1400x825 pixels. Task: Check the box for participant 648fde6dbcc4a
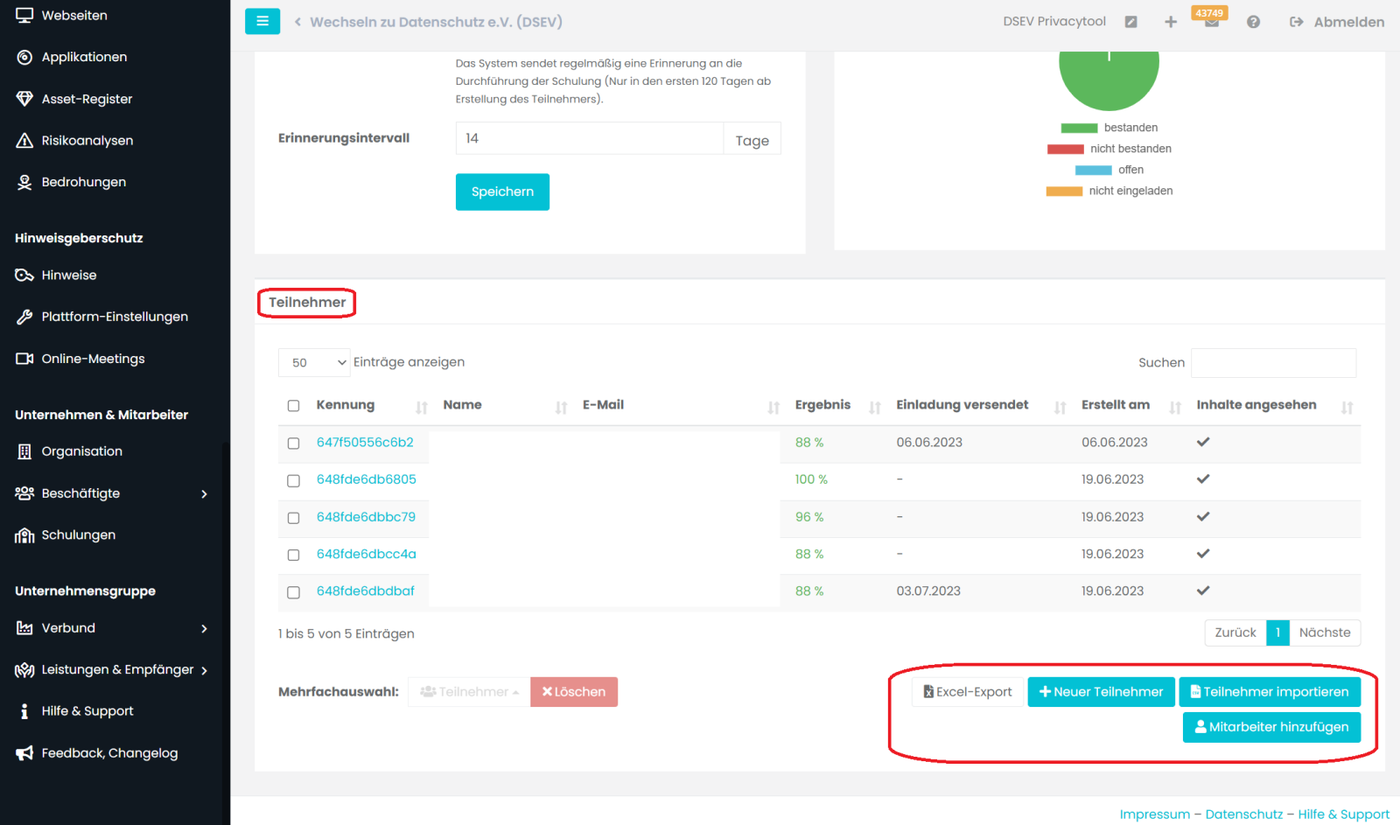tap(293, 555)
